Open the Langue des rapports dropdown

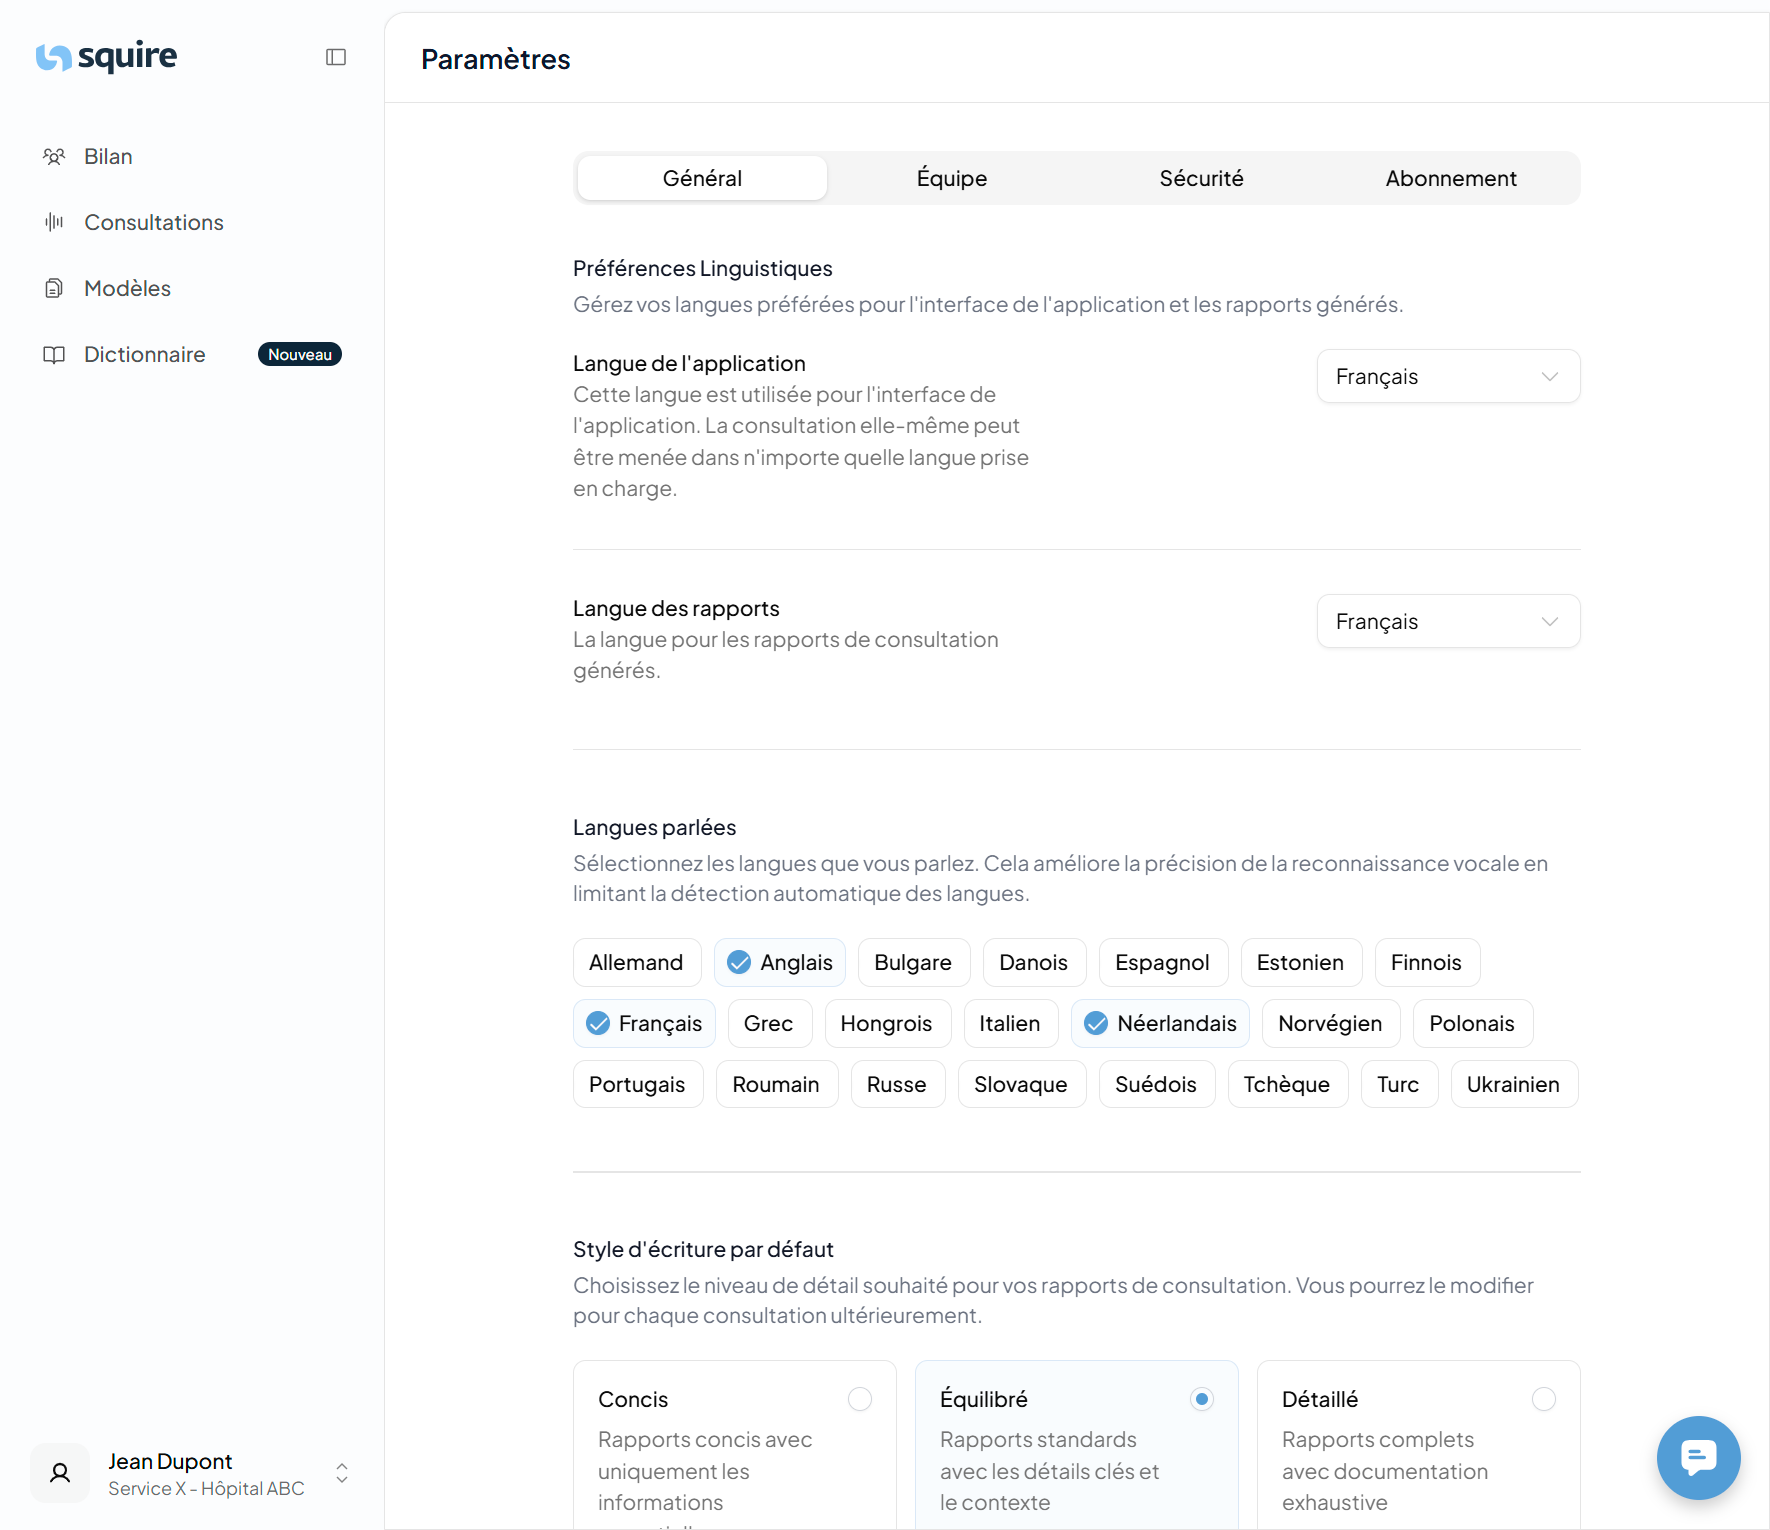pyautogui.click(x=1447, y=621)
